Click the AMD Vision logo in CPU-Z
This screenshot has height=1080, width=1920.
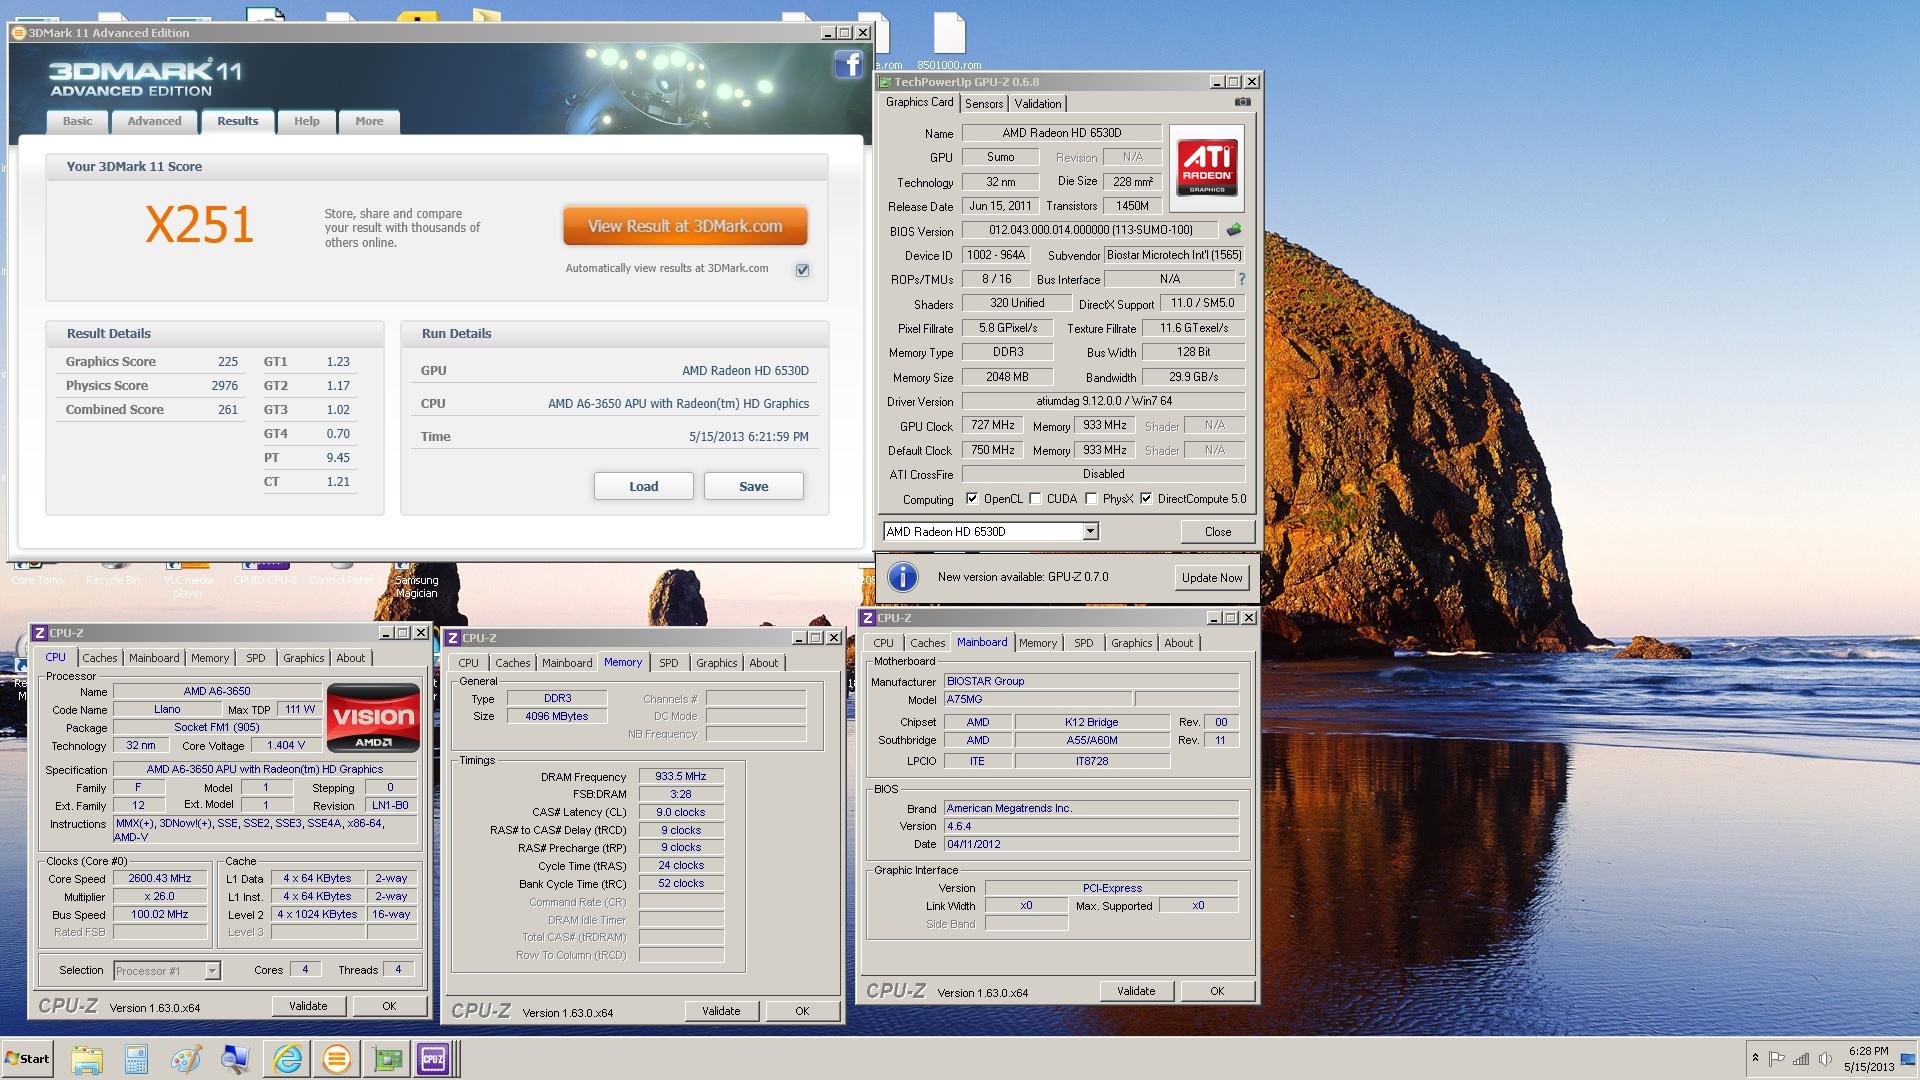pos(374,717)
